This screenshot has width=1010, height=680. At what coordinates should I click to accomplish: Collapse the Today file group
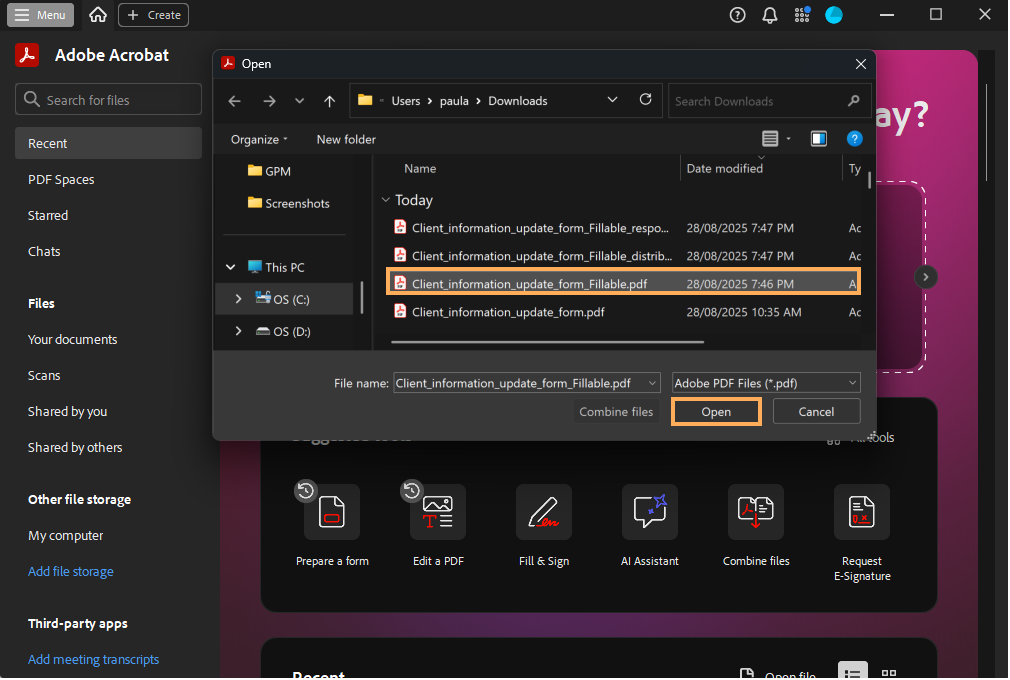pyautogui.click(x=386, y=200)
